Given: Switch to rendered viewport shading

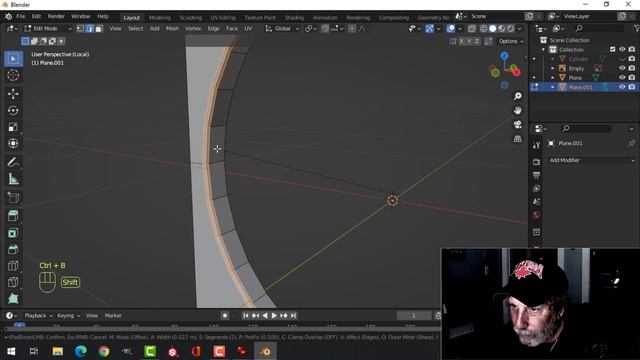Looking at the screenshot, I should pos(511,29).
